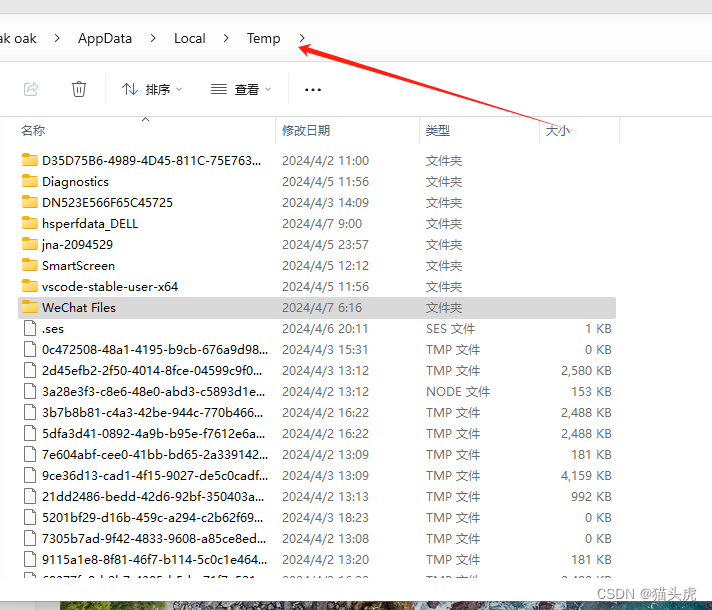The height and width of the screenshot is (610, 712).
Task: Open the 查看 view dropdown
Action: pyautogui.click(x=241, y=89)
